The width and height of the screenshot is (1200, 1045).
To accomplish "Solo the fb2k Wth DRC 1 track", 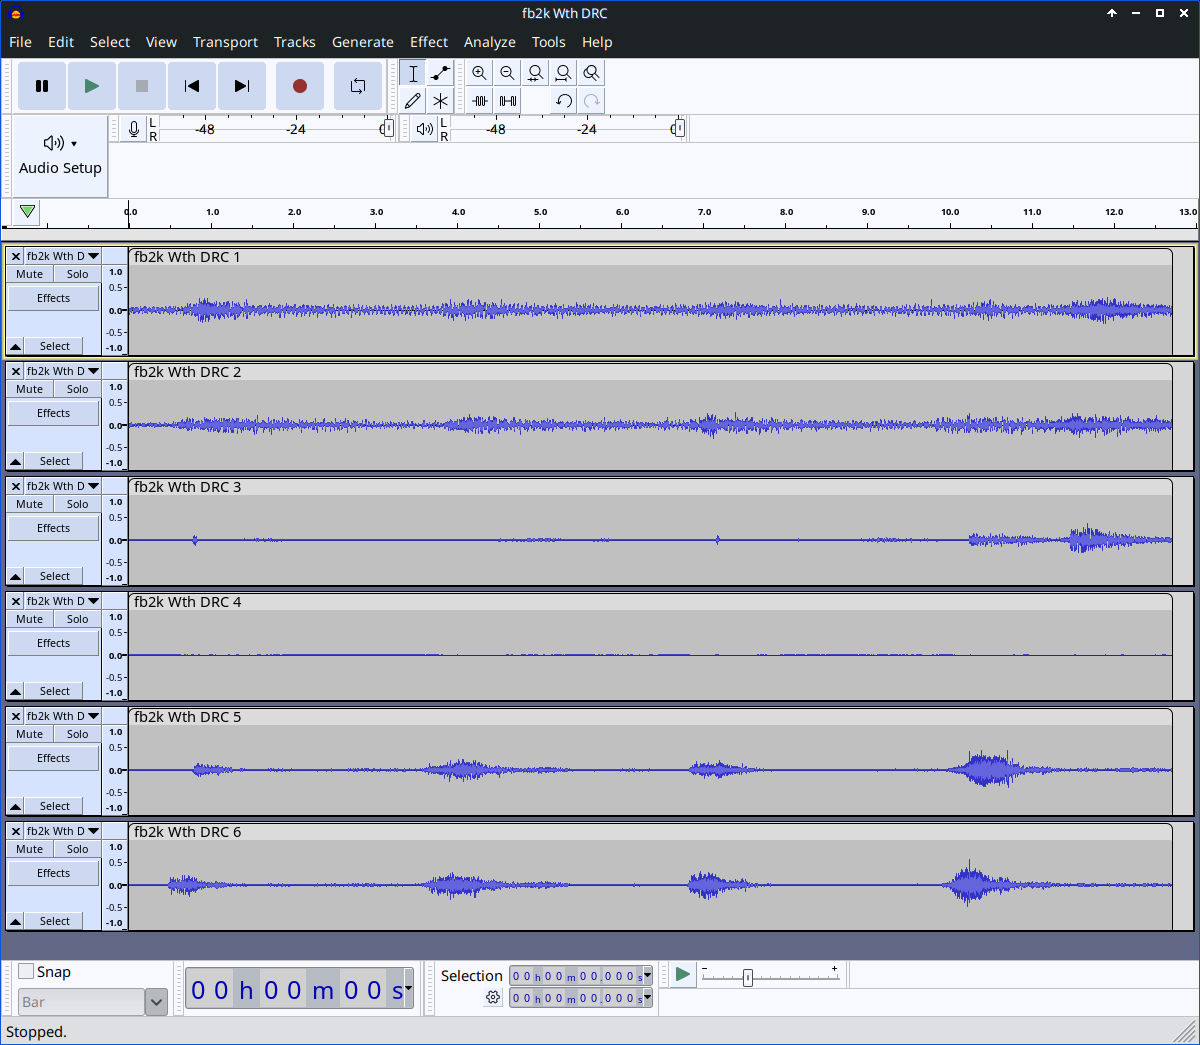I will tap(77, 274).
